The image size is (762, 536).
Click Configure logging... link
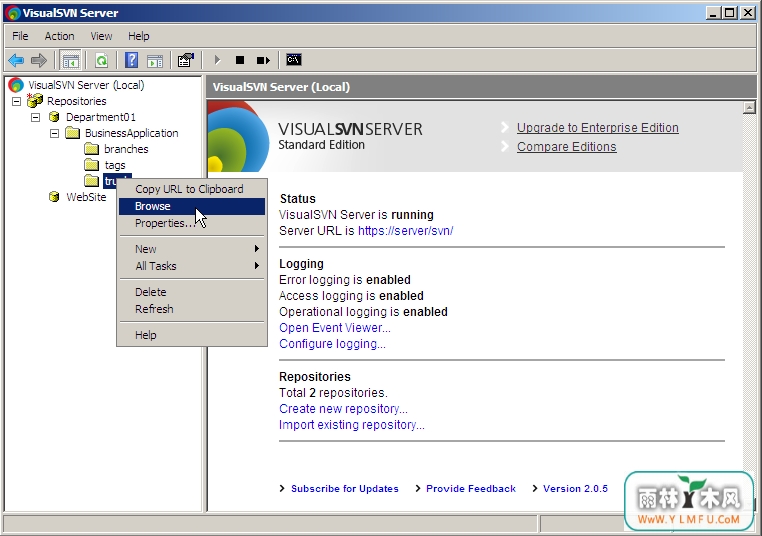point(332,344)
